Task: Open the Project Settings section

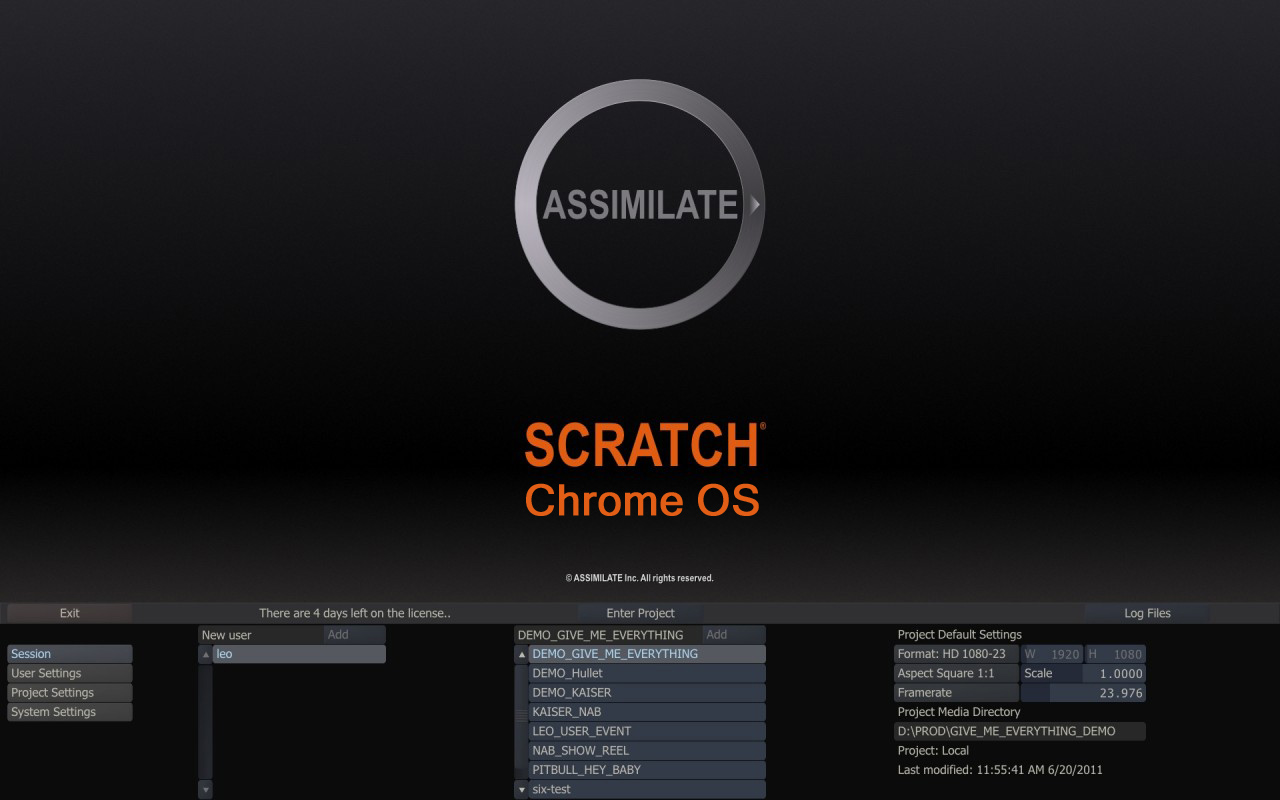Action: [70, 692]
